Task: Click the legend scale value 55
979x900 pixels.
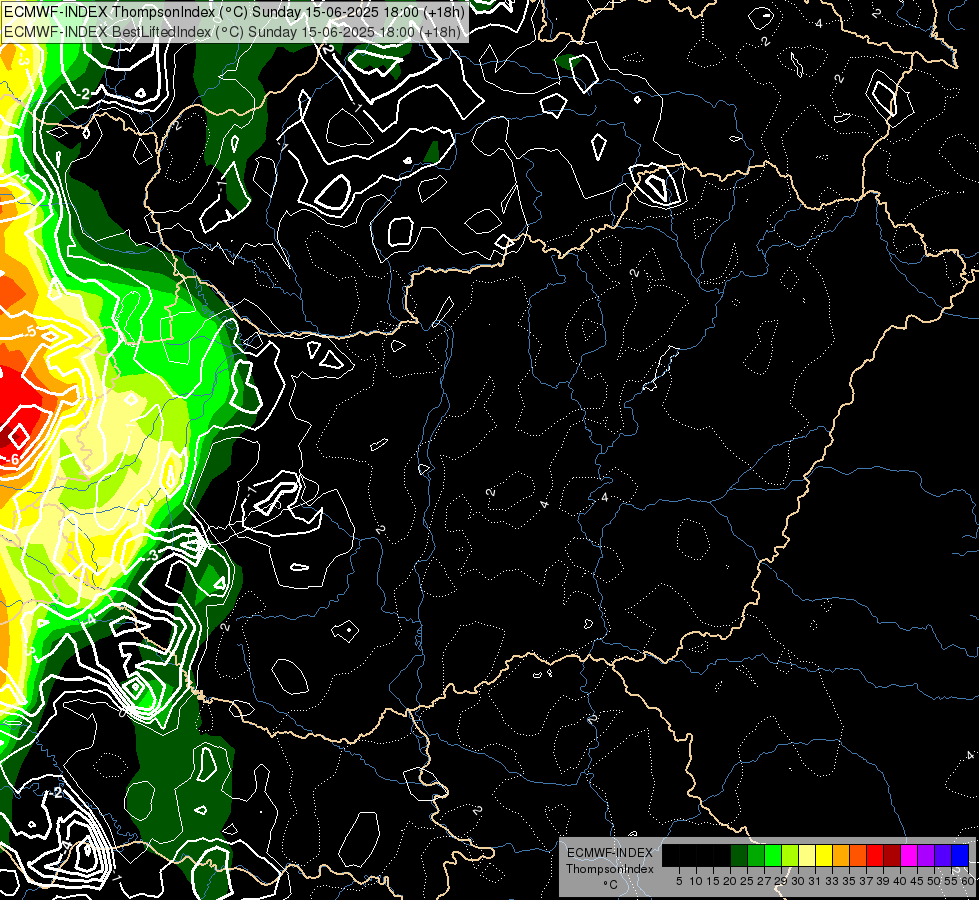Action: tap(951, 881)
